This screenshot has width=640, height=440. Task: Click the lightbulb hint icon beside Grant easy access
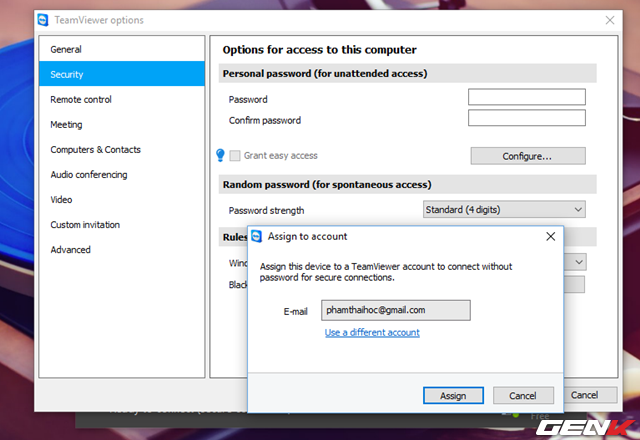coord(220,155)
